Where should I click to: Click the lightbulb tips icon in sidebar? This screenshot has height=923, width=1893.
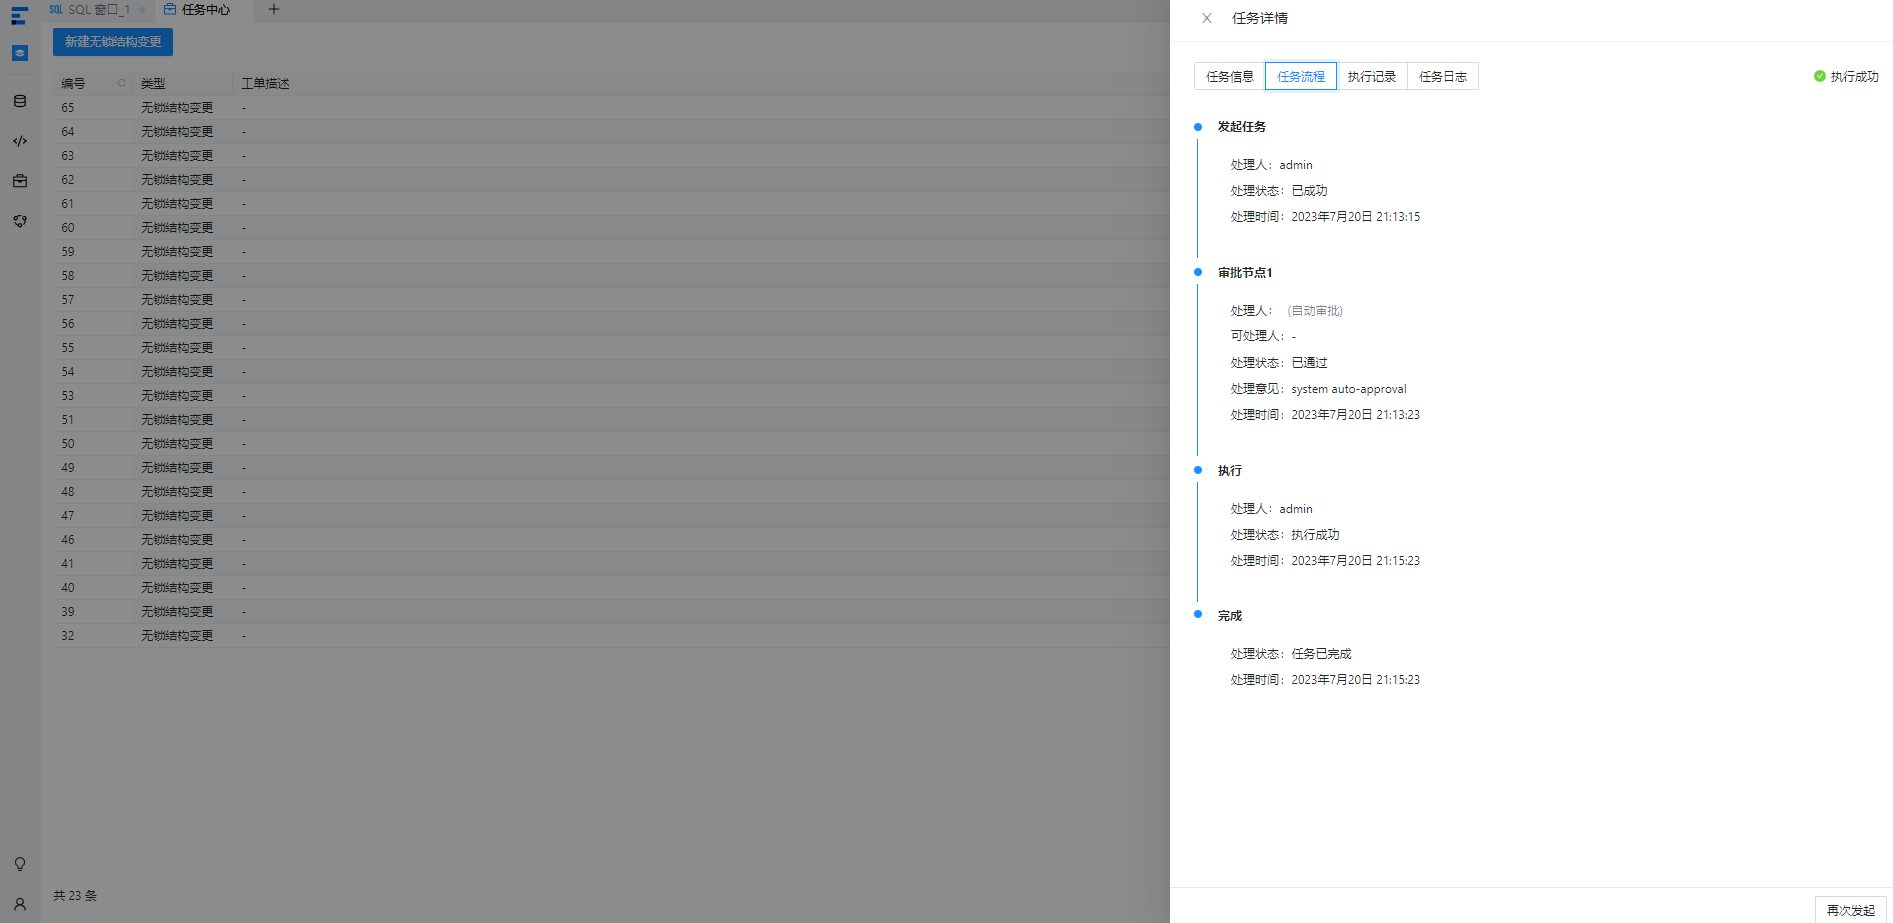[x=20, y=864]
